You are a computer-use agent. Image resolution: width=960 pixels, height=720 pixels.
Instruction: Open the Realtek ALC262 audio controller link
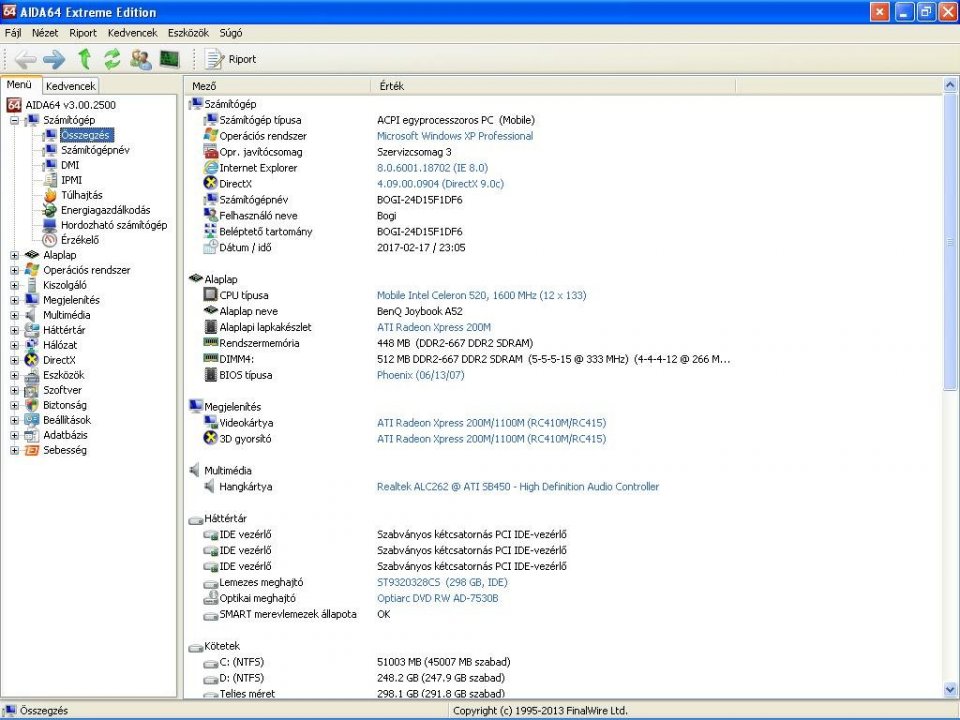[518, 486]
